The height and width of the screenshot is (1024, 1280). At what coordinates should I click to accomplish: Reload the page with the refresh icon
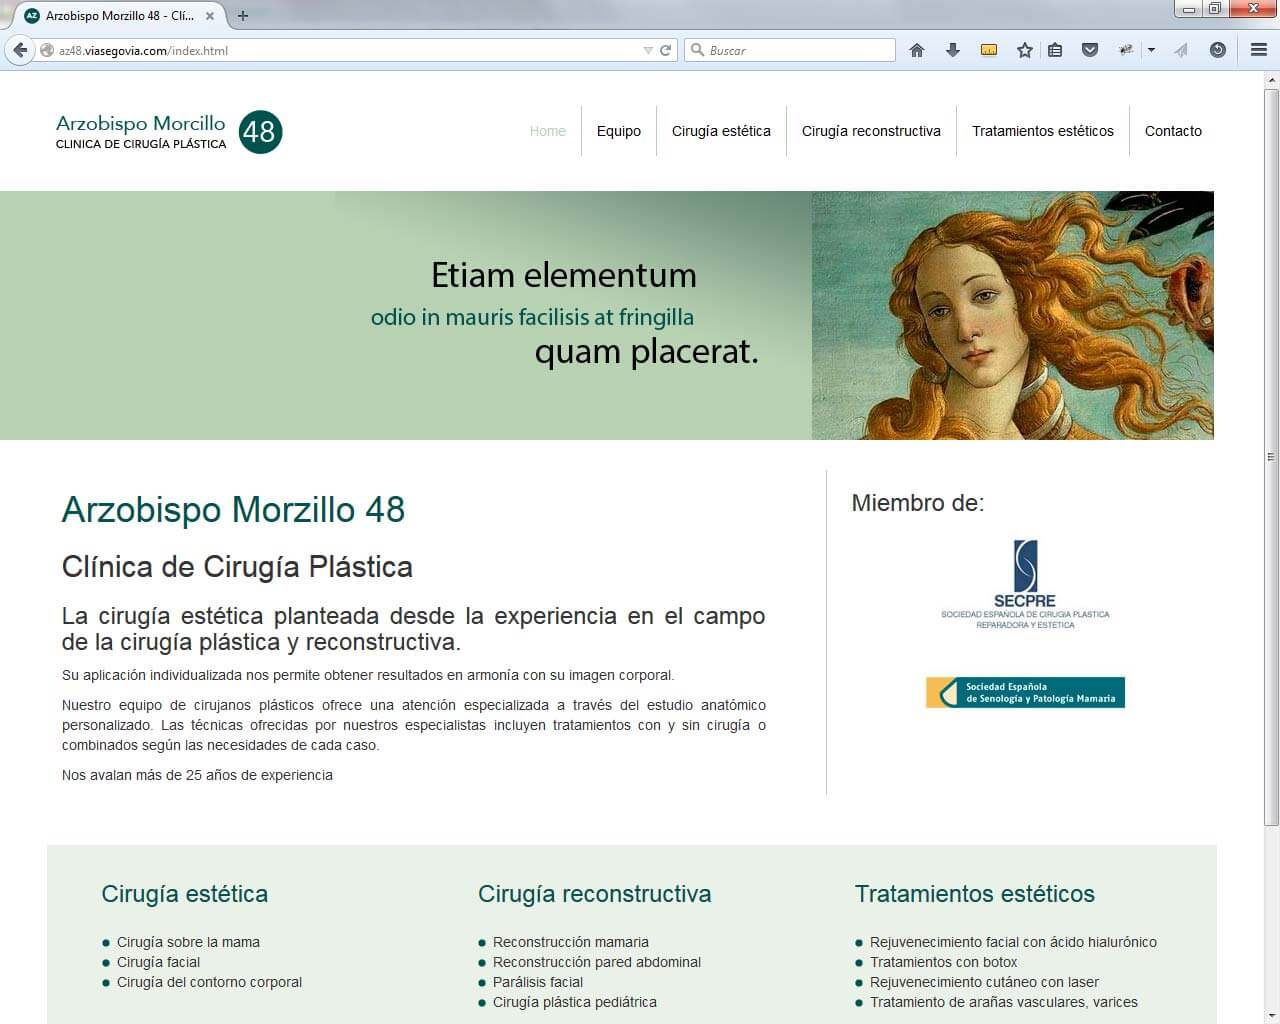click(665, 50)
